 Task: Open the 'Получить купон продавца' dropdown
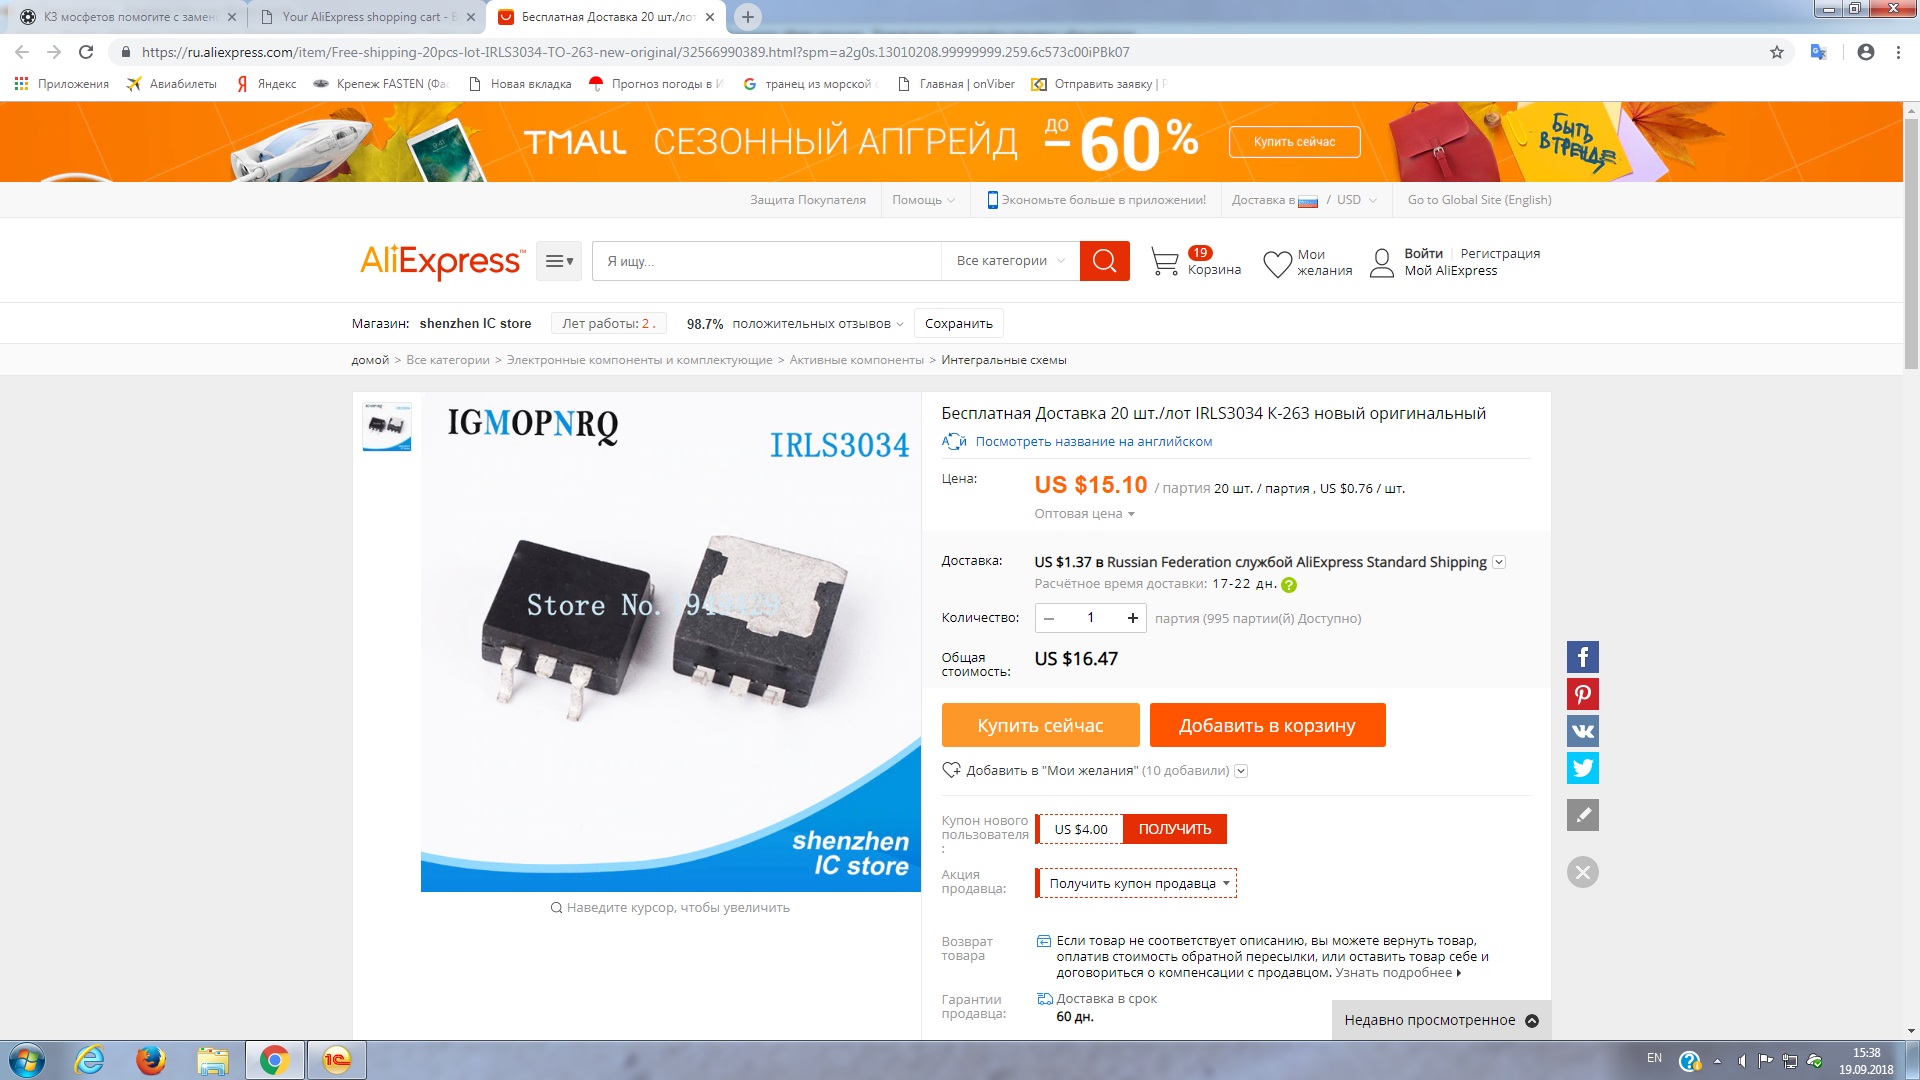1137,883
